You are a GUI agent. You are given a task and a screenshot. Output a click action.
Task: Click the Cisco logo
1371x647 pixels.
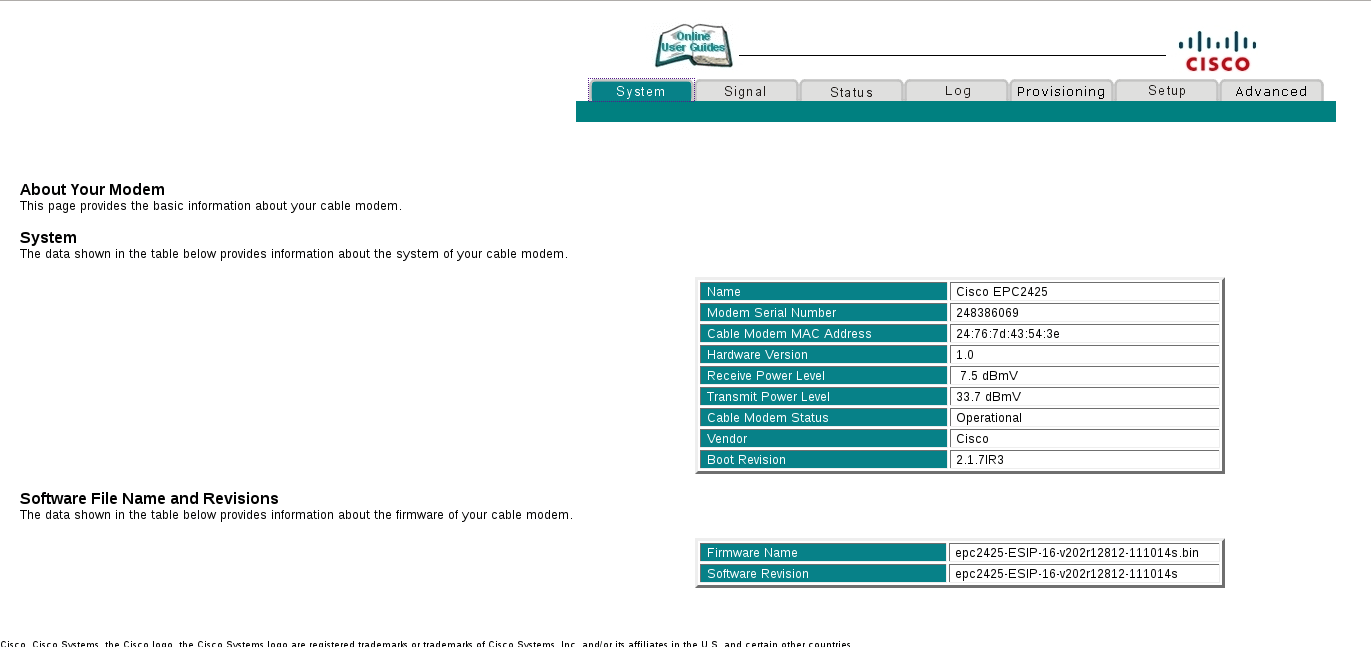1217,51
